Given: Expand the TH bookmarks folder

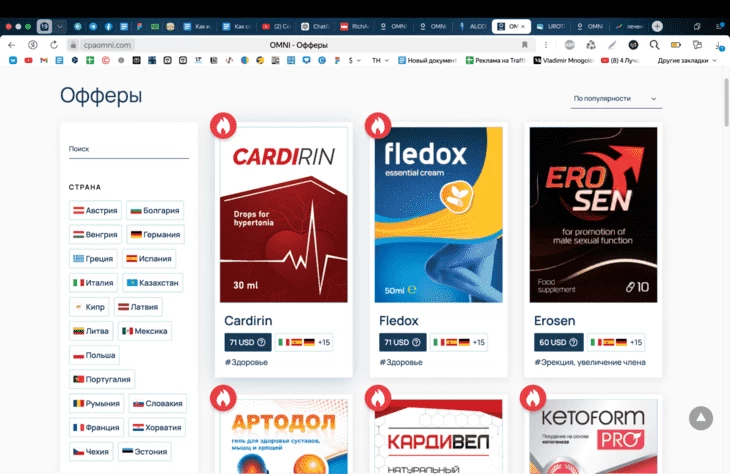Looking at the screenshot, I should (380, 61).
